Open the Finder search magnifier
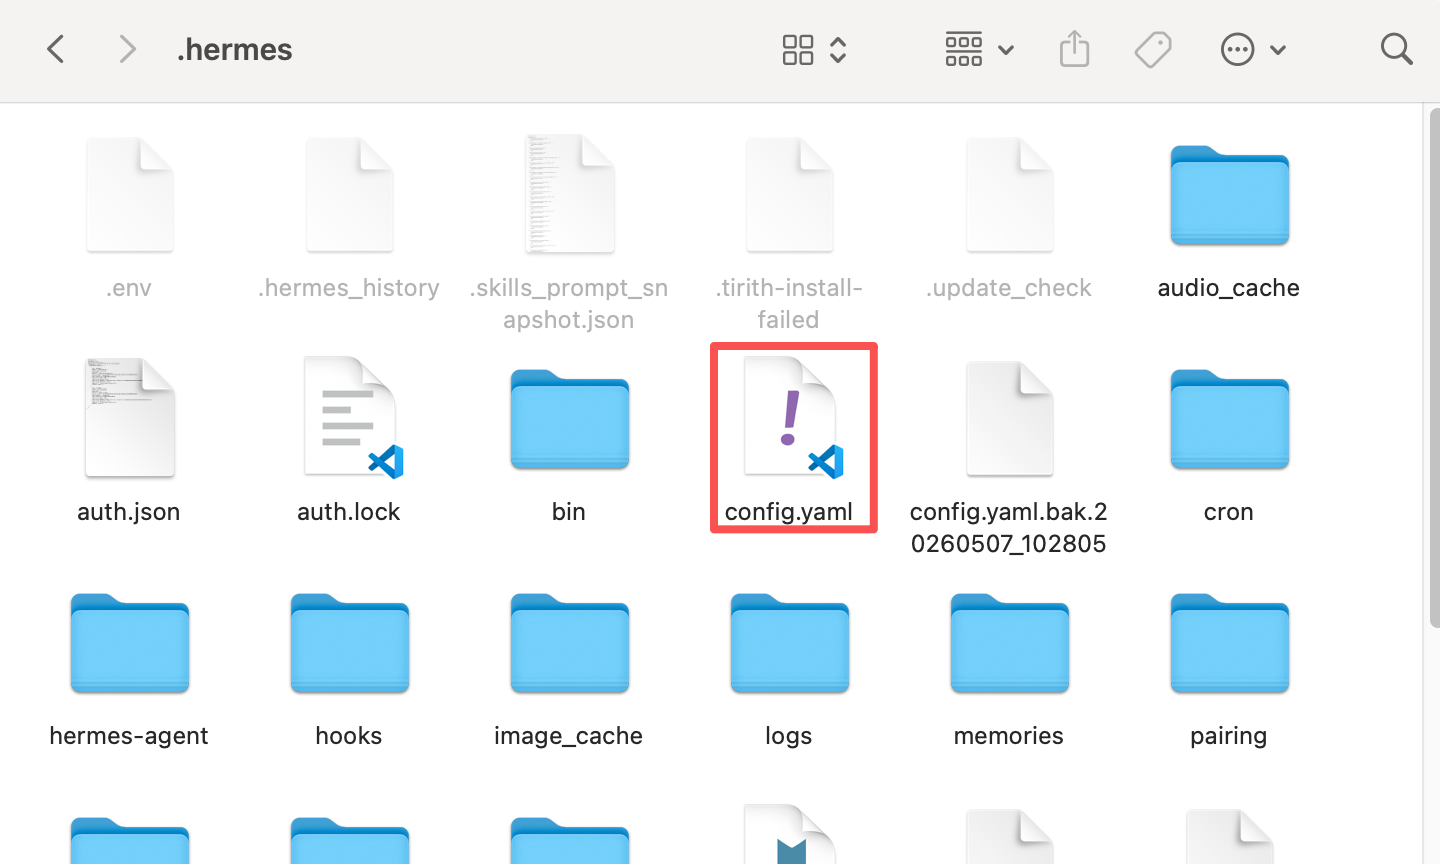 1396,49
